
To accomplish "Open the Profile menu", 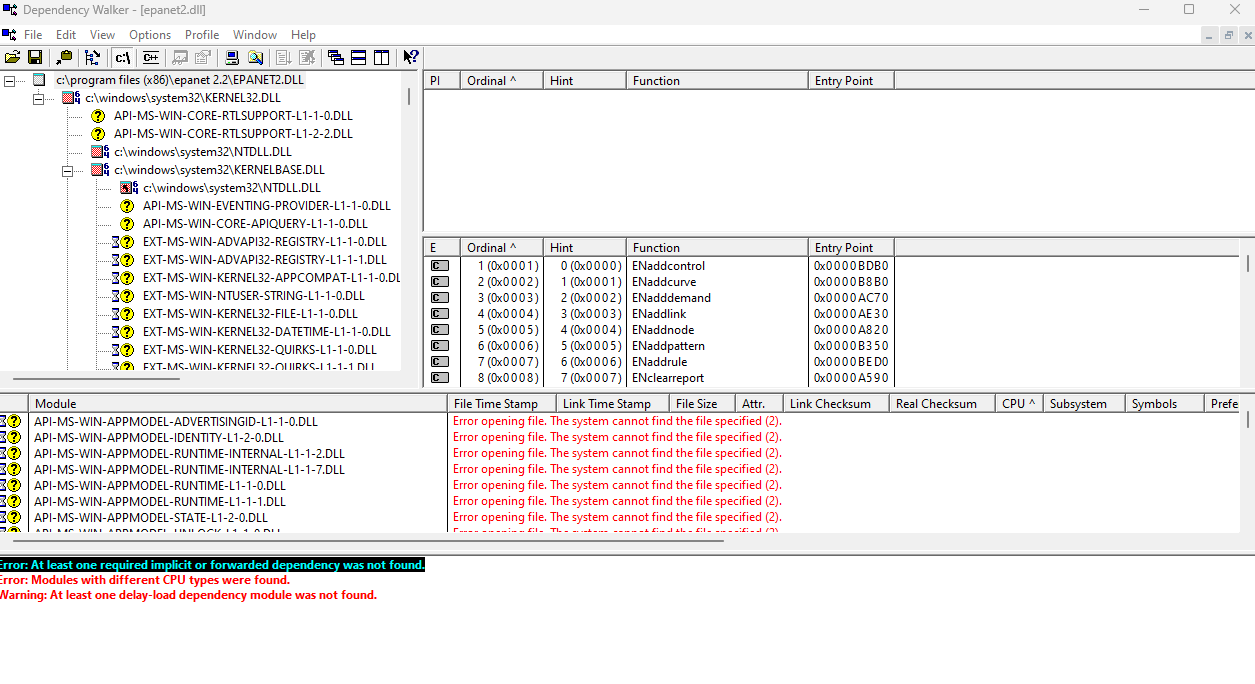I will click(x=202, y=34).
